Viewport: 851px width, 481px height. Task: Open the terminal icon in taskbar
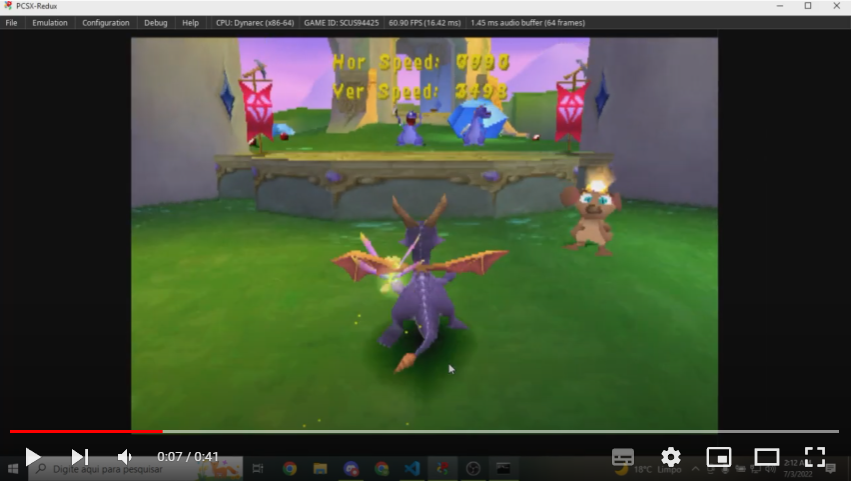[x=503, y=469]
